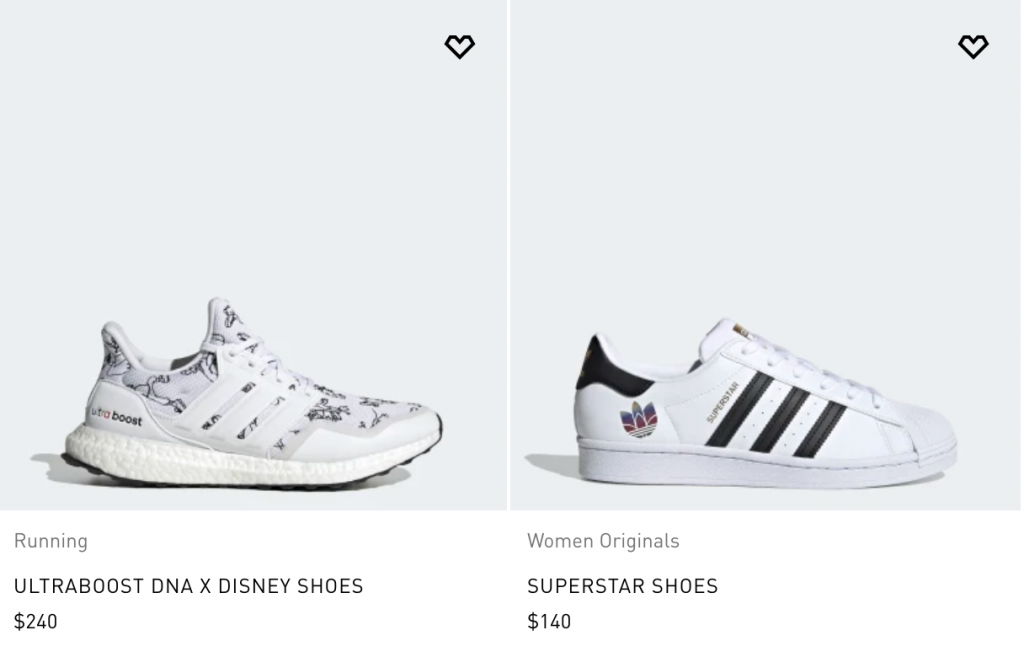Click the "ultra boost" logo on the heel
The image size is (1024, 657).
coord(116,415)
